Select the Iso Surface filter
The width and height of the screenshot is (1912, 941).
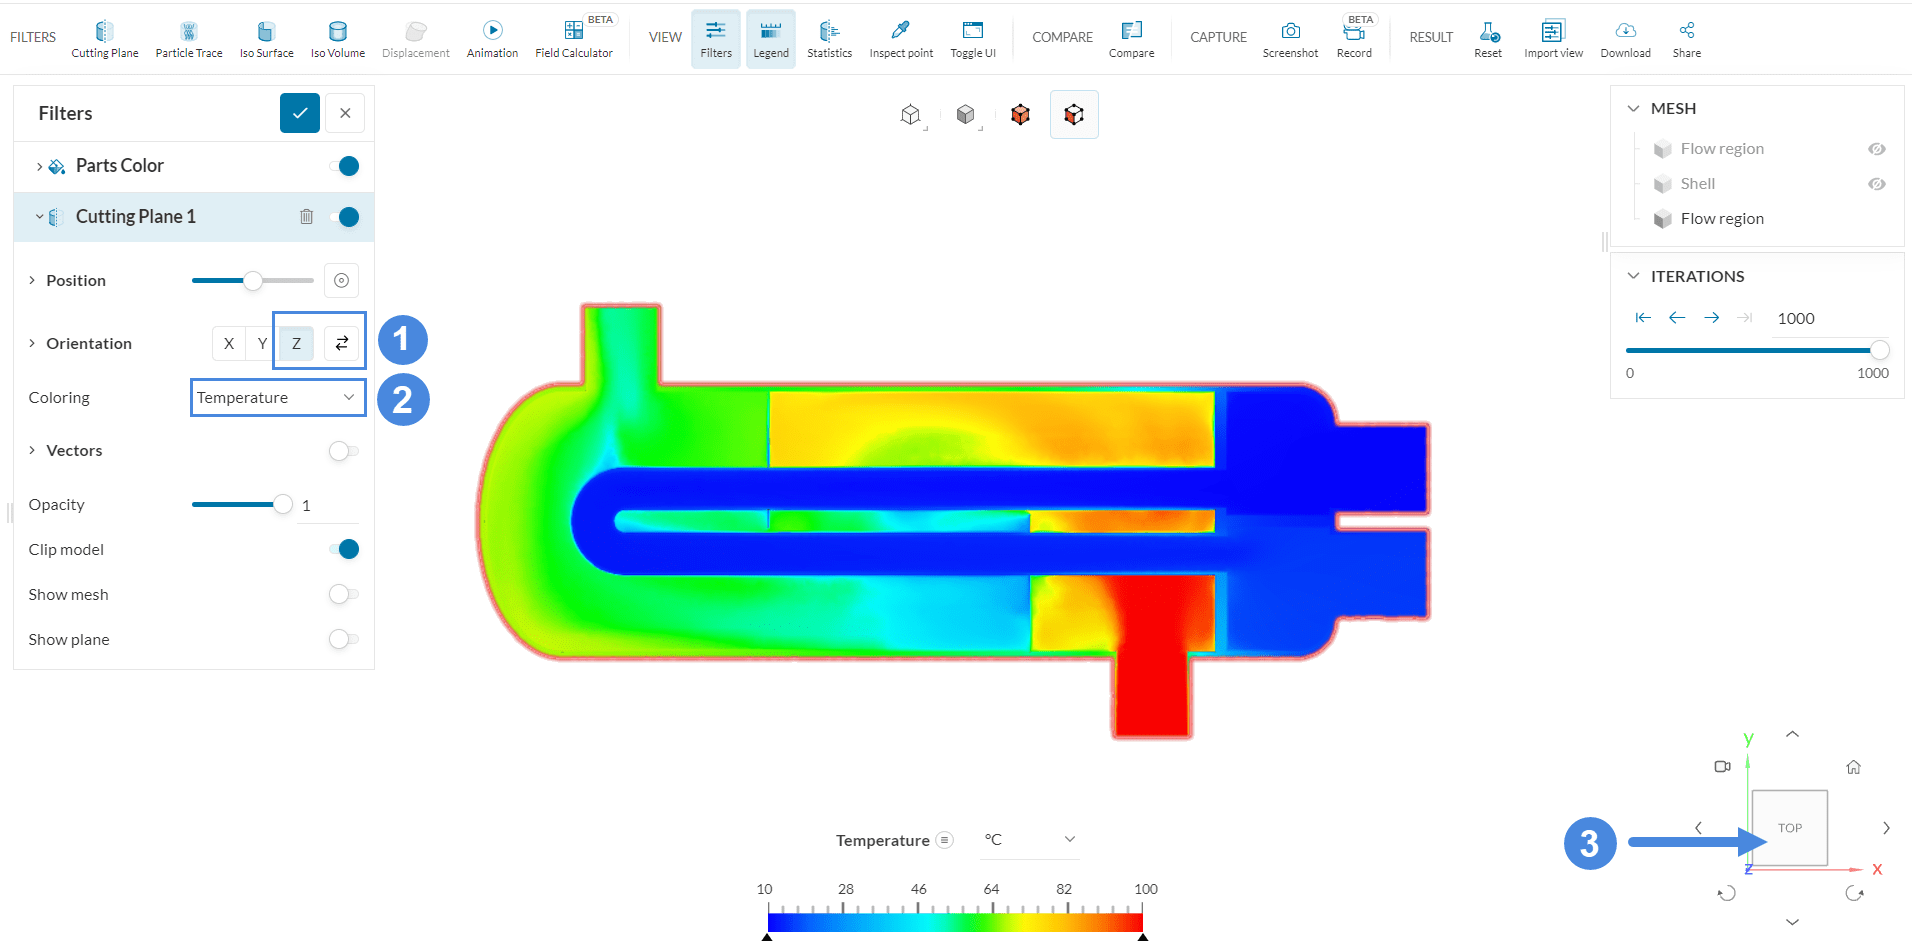click(x=265, y=37)
